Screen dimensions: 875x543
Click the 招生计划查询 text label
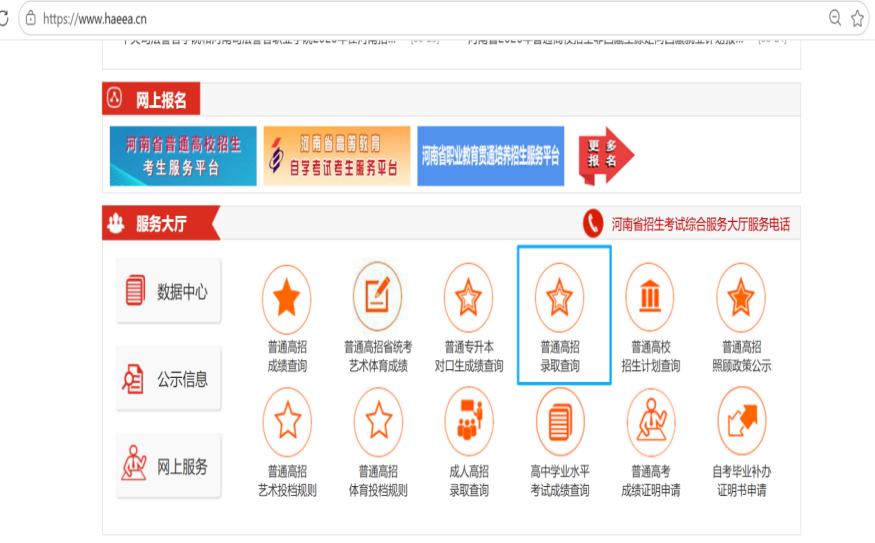(x=650, y=366)
